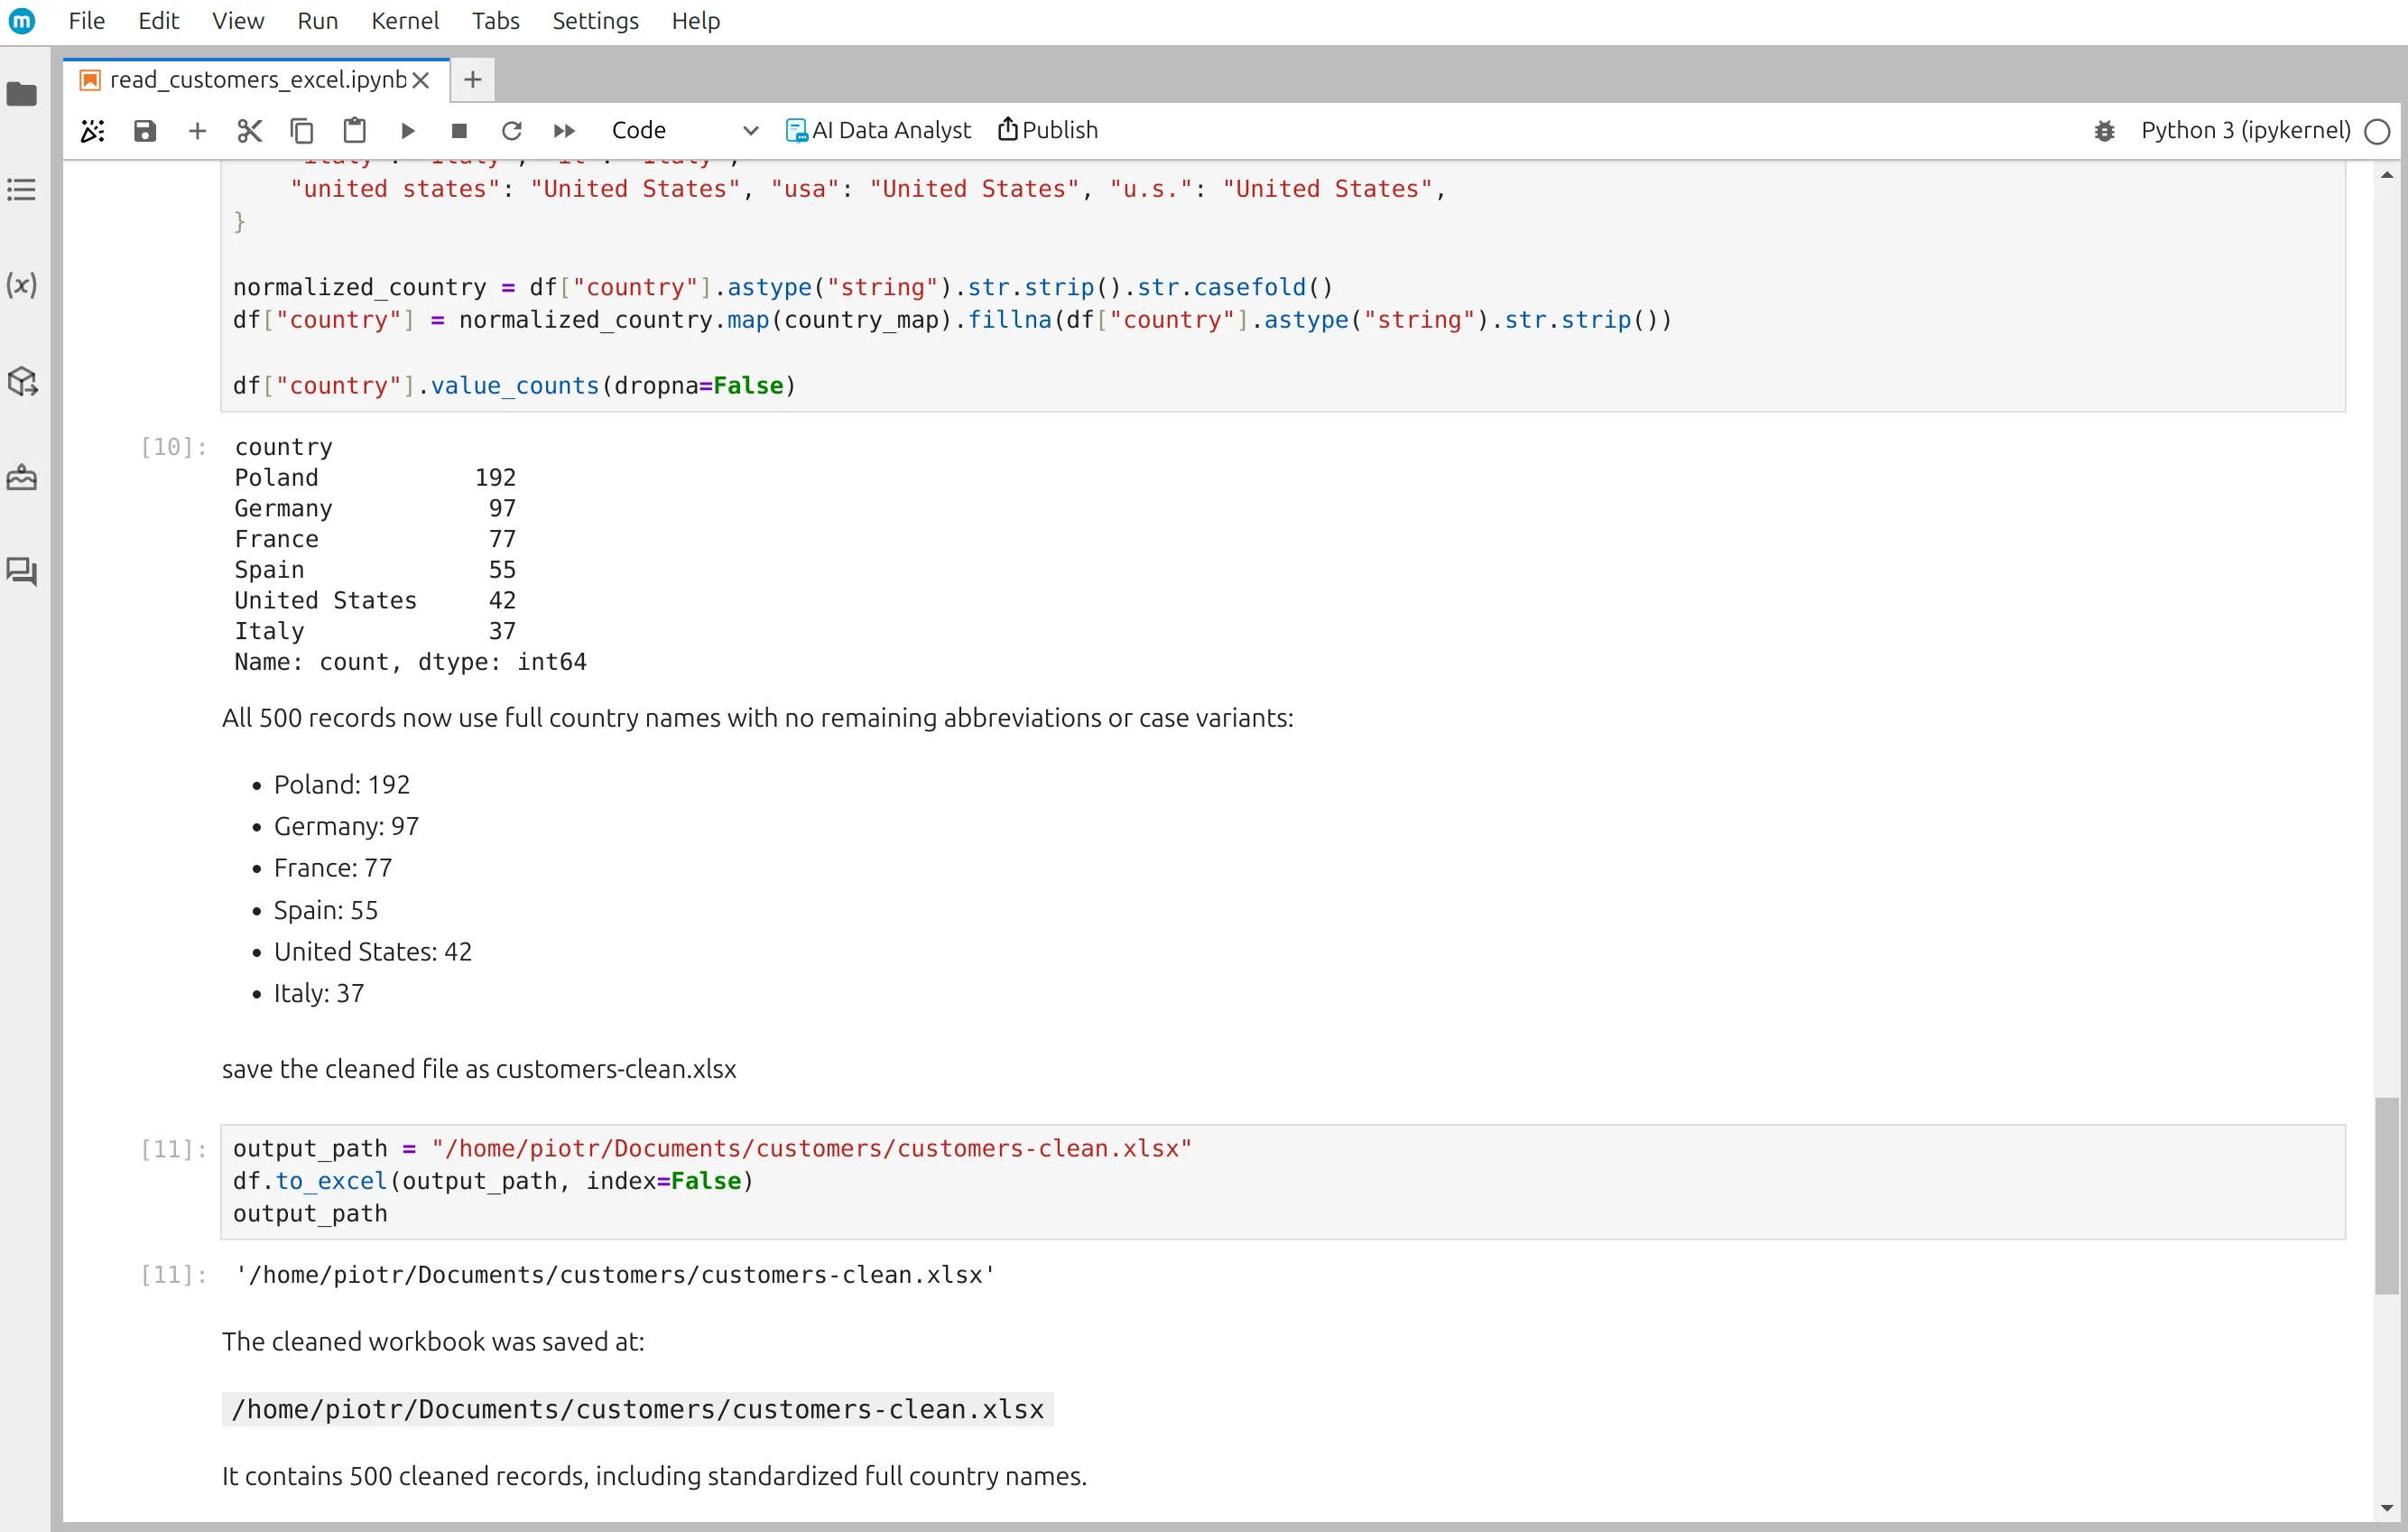This screenshot has width=2408, height=1532.
Task: Click the 'Spain: 55' bullet item
Action: pyautogui.click(x=326, y=910)
